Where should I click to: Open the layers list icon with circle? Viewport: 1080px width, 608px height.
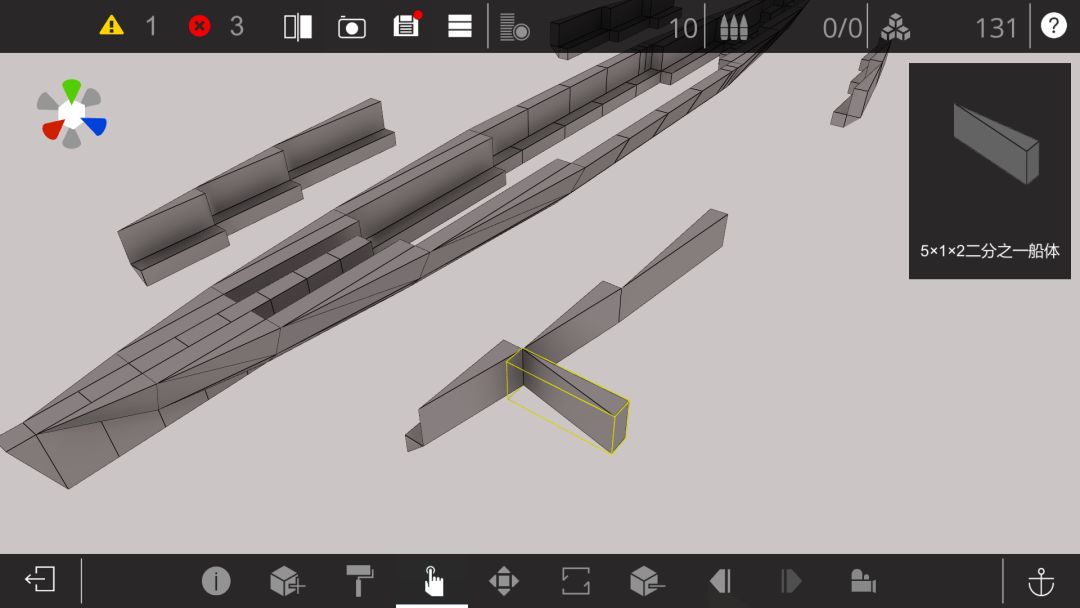pos(515,27)
